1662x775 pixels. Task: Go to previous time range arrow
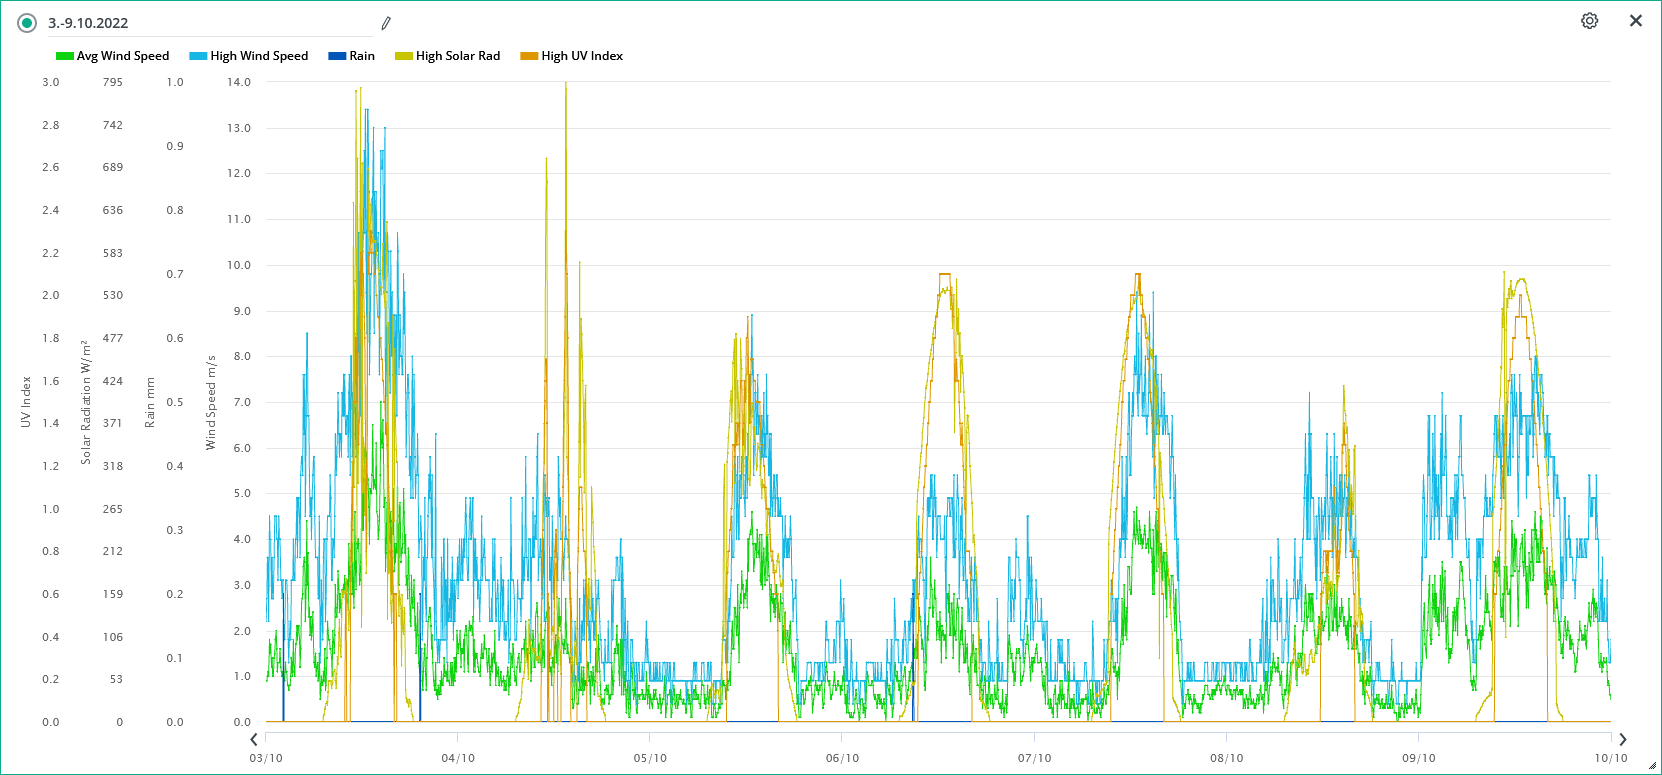click(254, 739)
